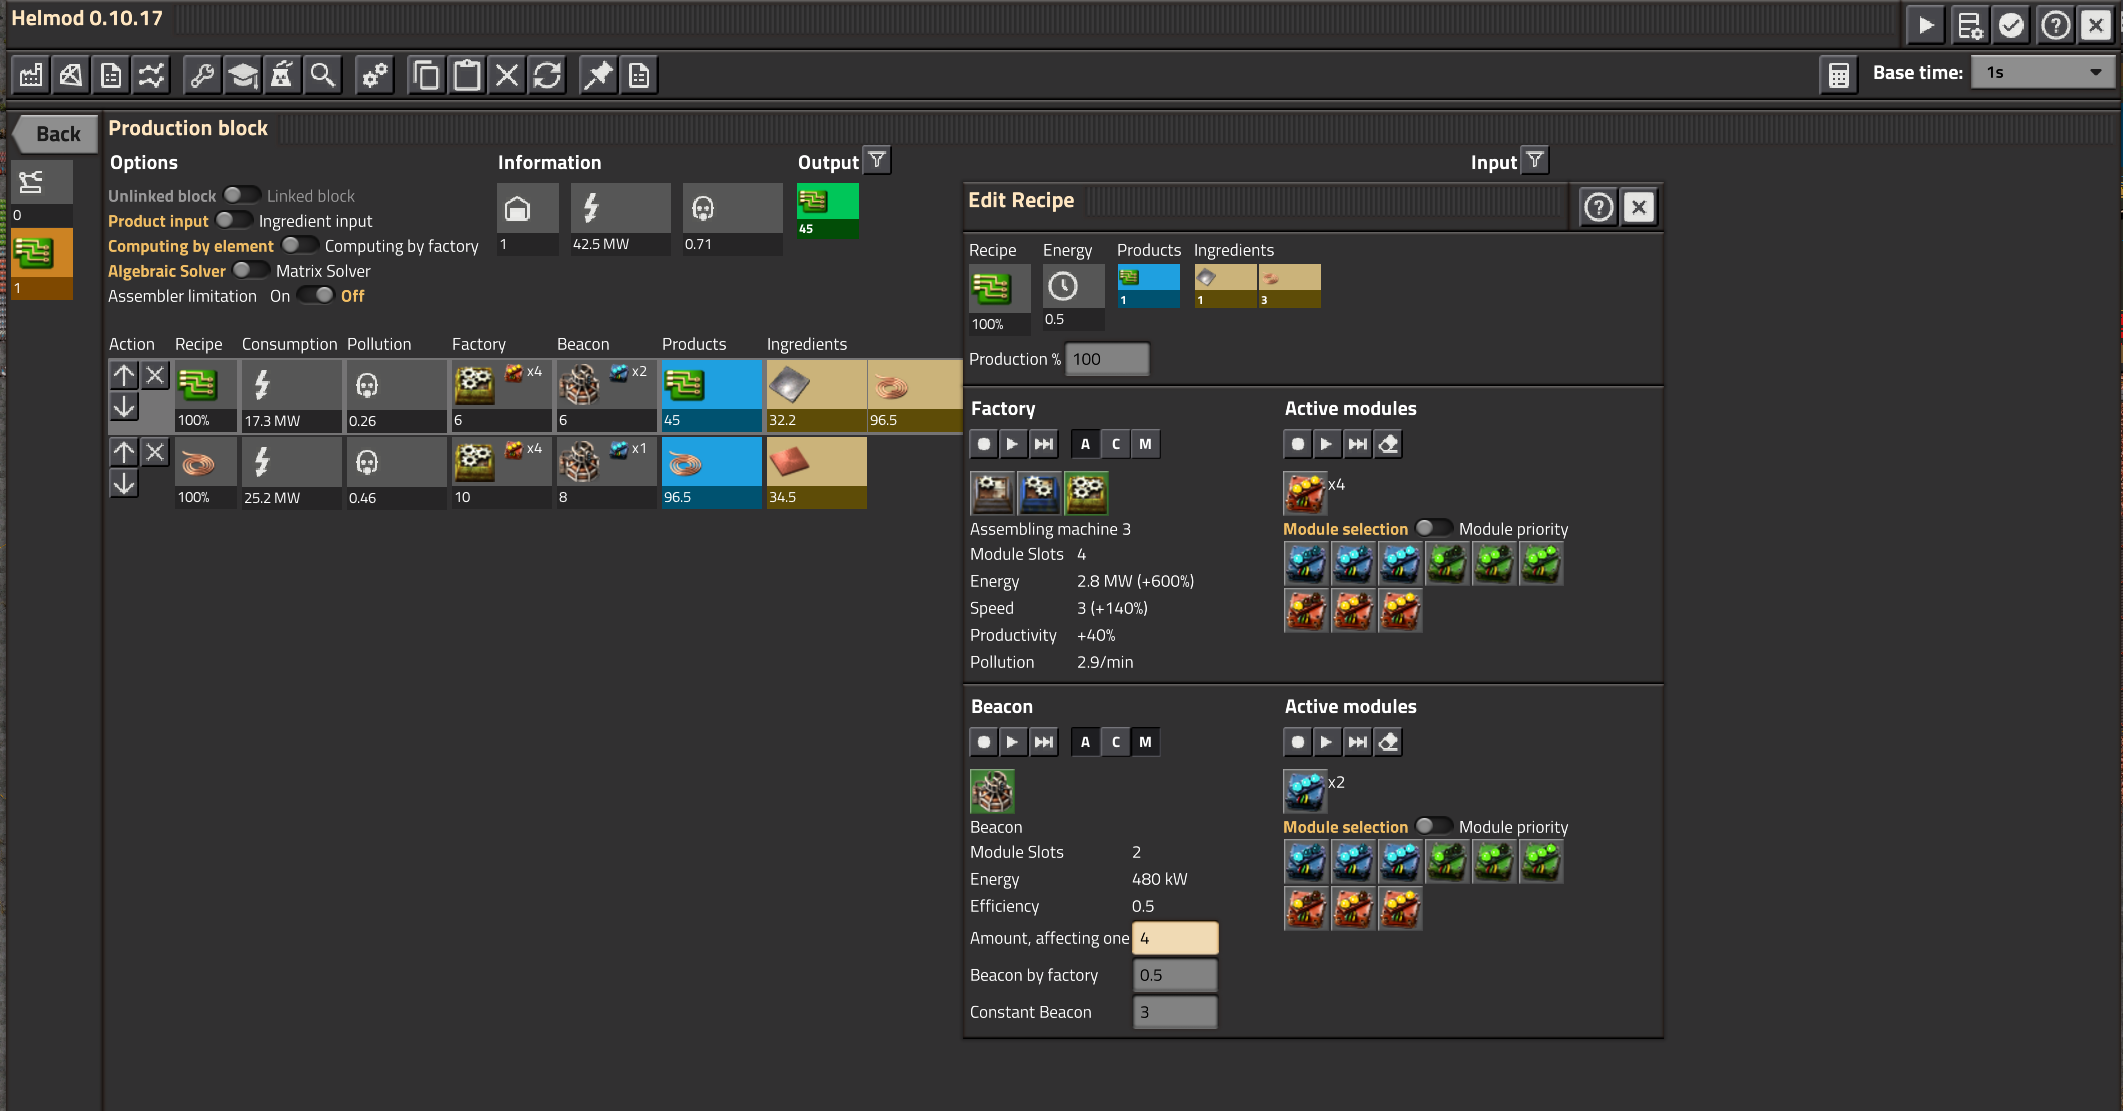2123x1111 pixels.
Task: Move electronic circuit recipe row up
Action: point(124,375)
